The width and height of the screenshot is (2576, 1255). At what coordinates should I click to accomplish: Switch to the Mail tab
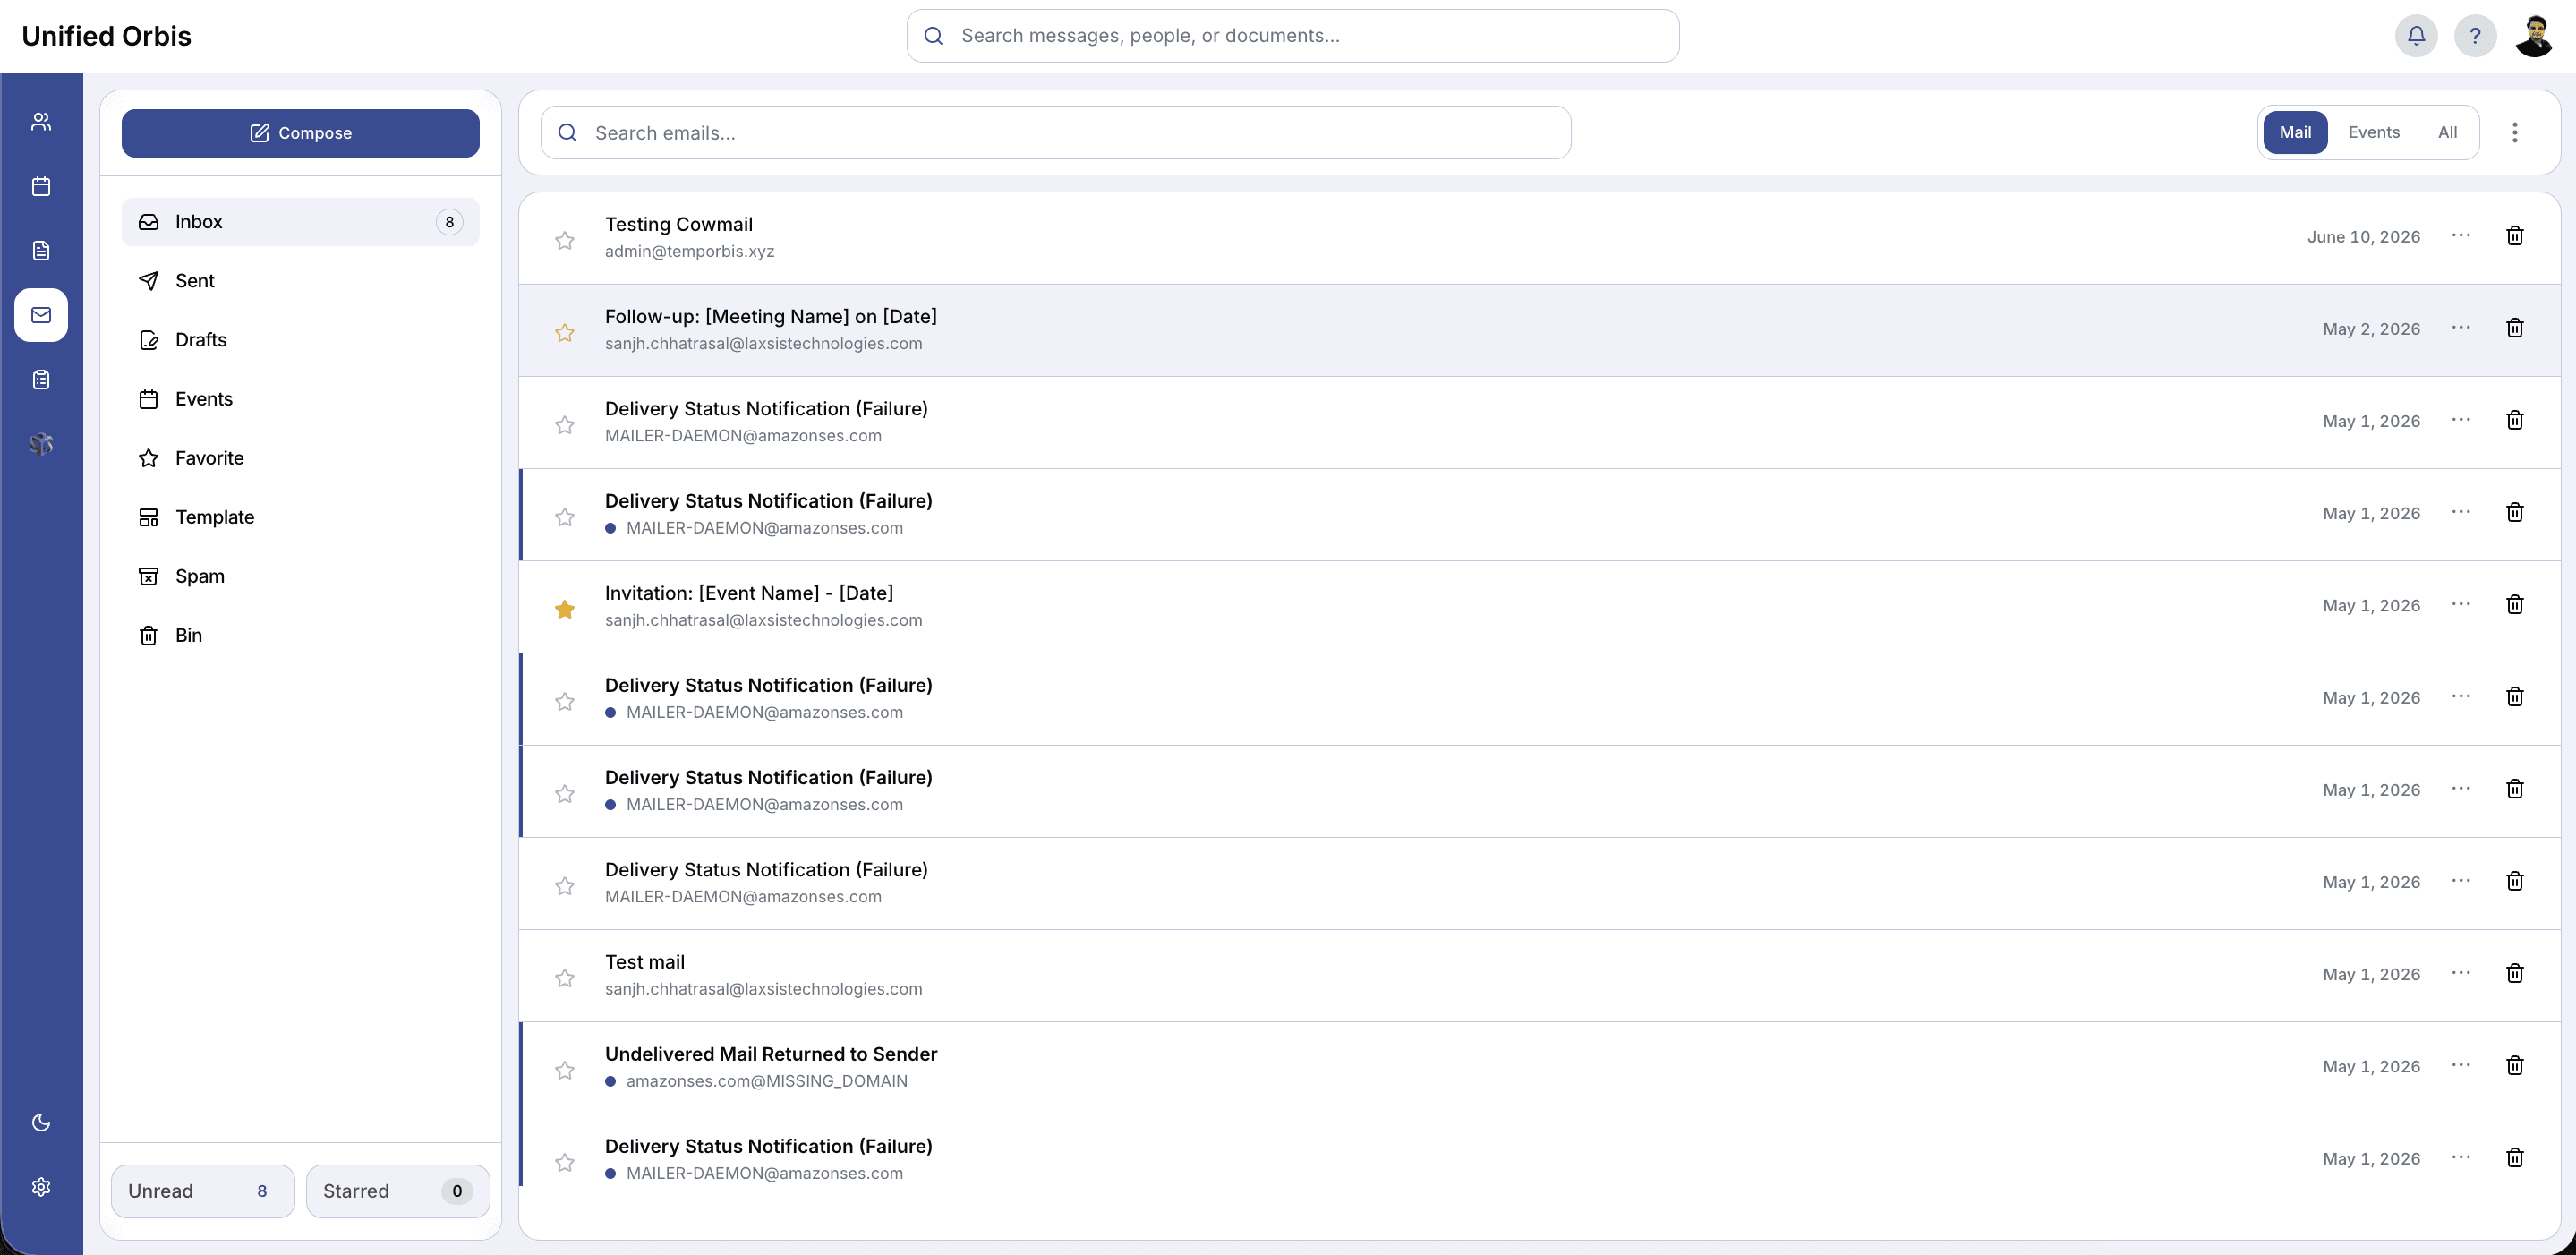pos(2295,132)
